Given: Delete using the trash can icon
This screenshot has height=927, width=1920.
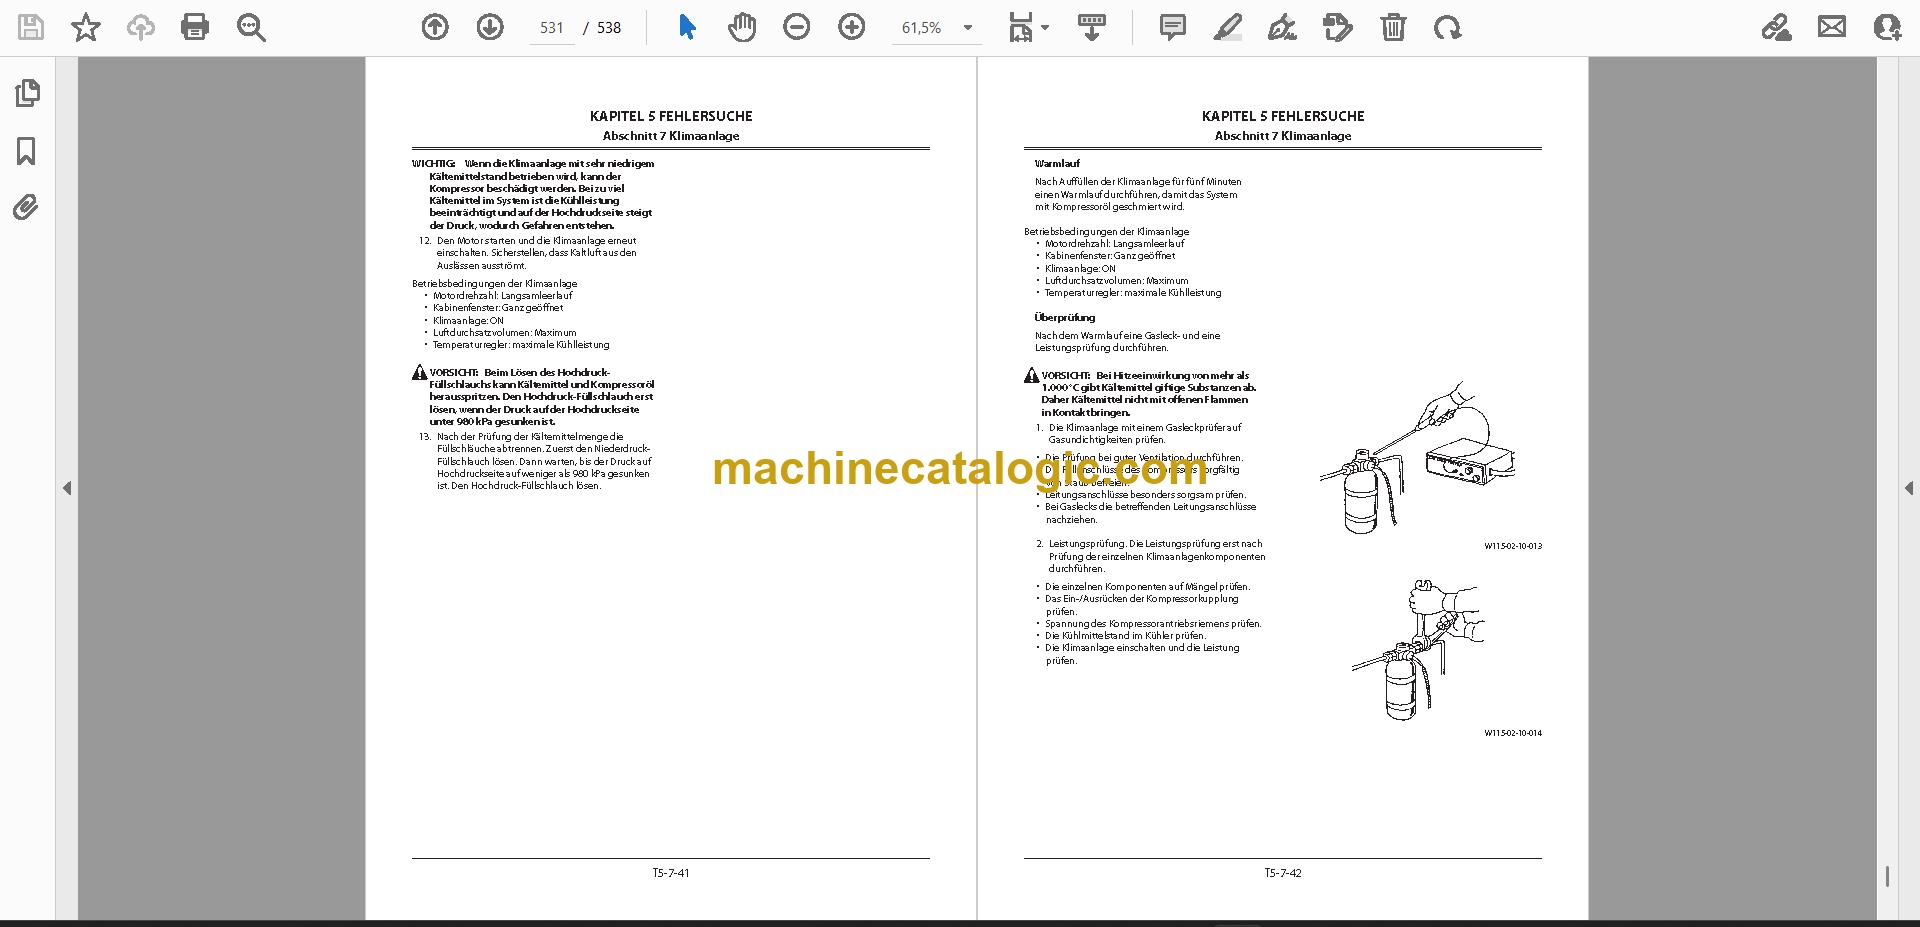Looking at the screenshot, I should [x=1393, y=27].
